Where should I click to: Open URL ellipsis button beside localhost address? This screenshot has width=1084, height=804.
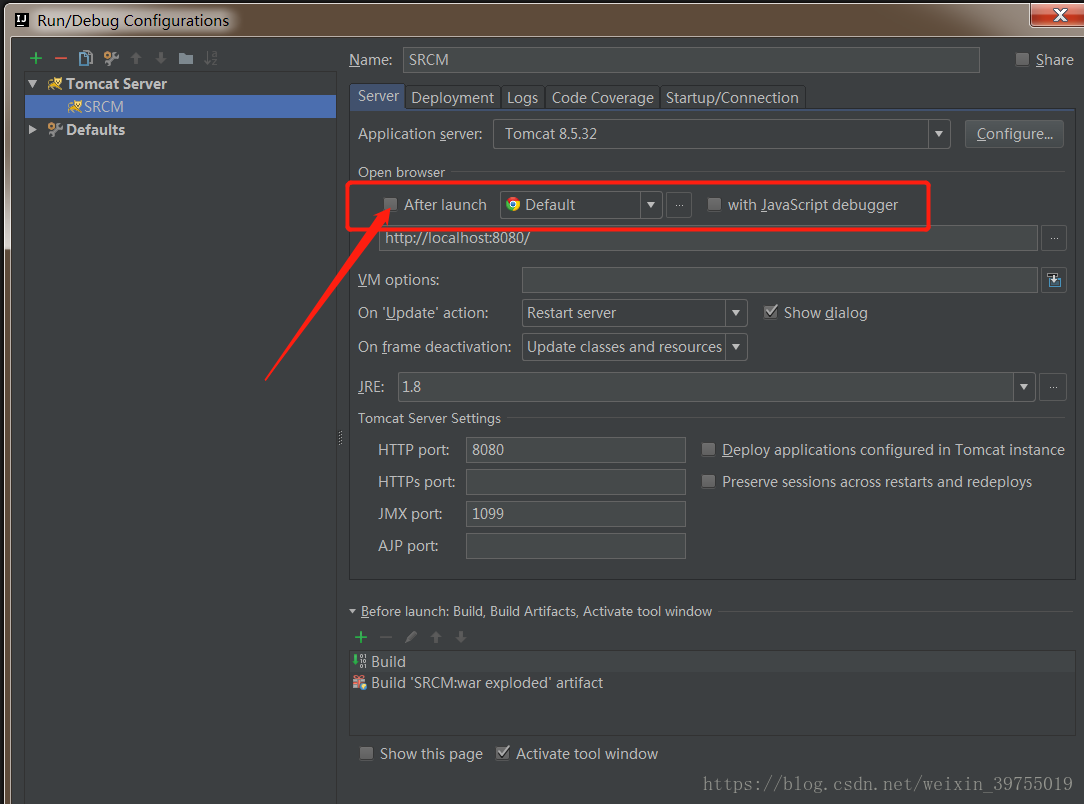point(1054,238)
